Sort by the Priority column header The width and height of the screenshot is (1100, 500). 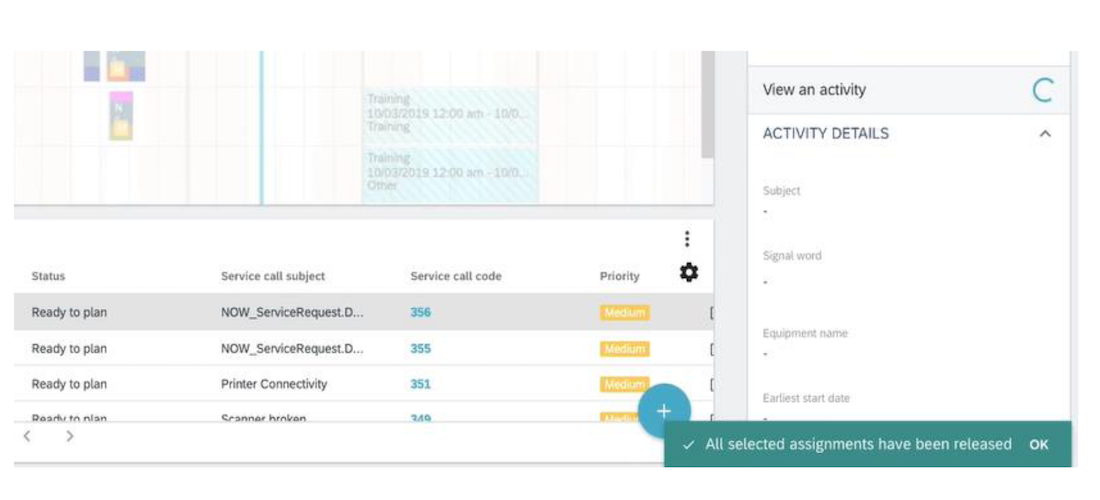pos(619,276)
